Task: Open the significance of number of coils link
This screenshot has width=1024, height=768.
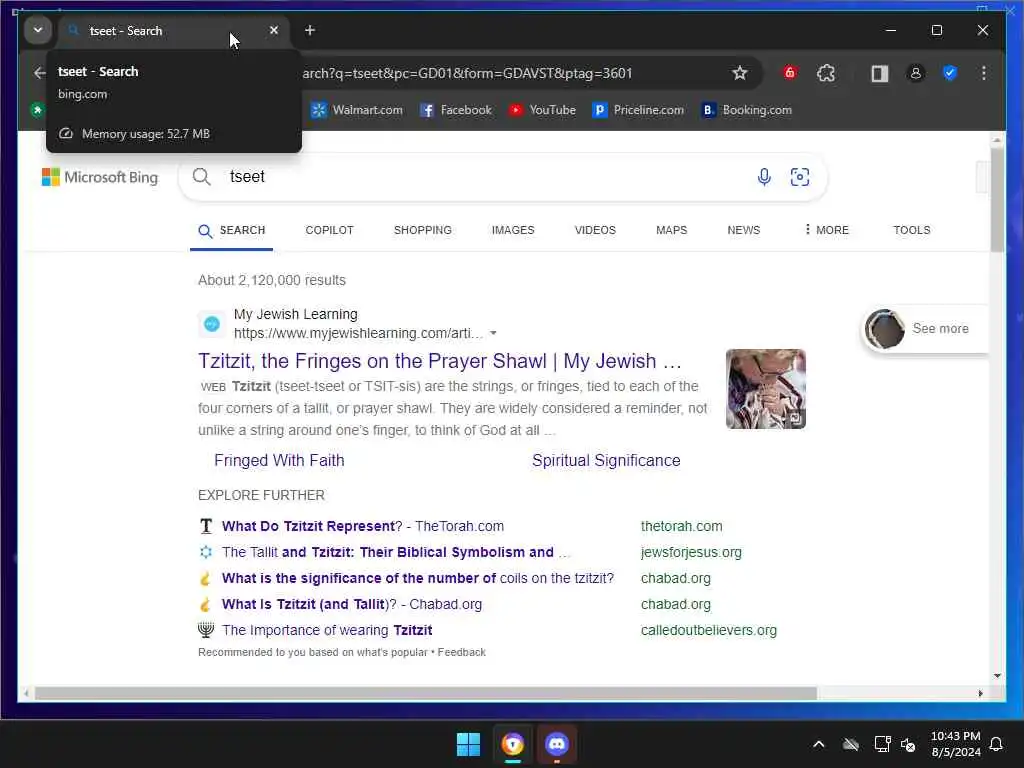Action: tap(418, 579)
